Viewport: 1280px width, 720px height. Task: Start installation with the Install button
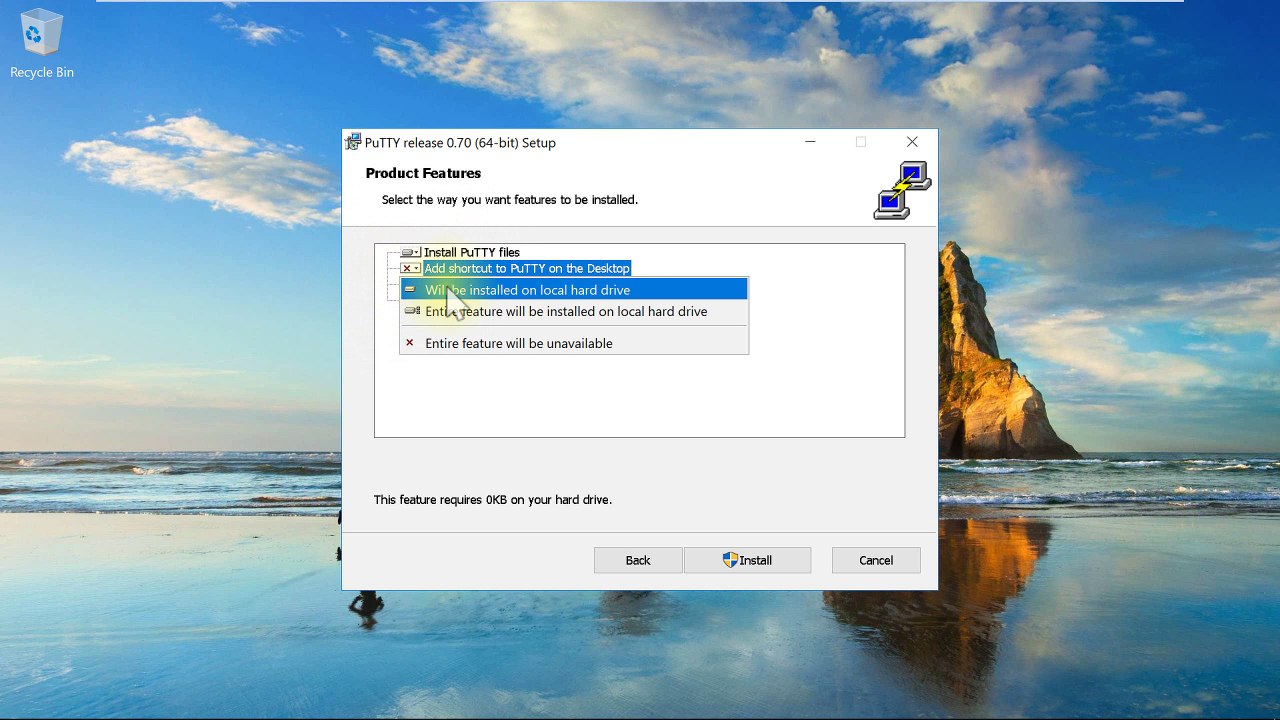(747, 560)
